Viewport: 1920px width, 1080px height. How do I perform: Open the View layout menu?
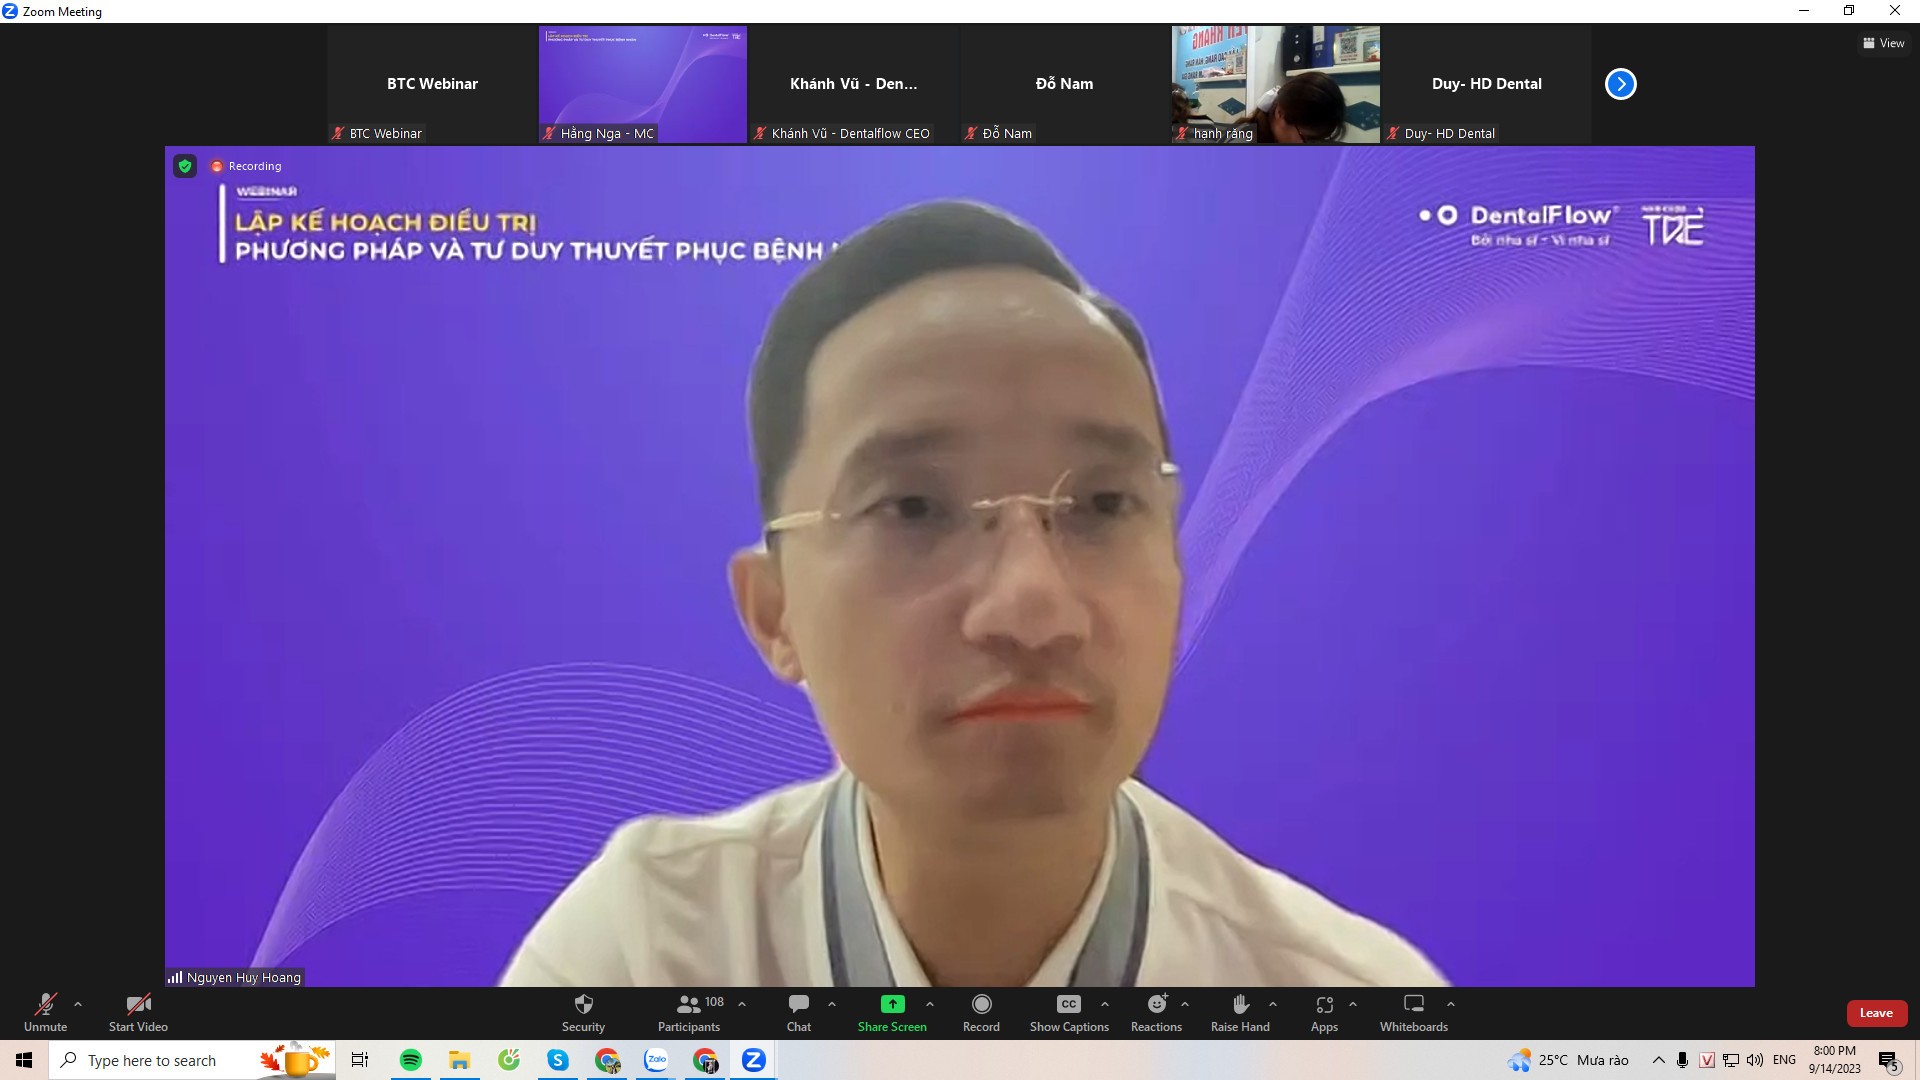(x=1883, y=43)
